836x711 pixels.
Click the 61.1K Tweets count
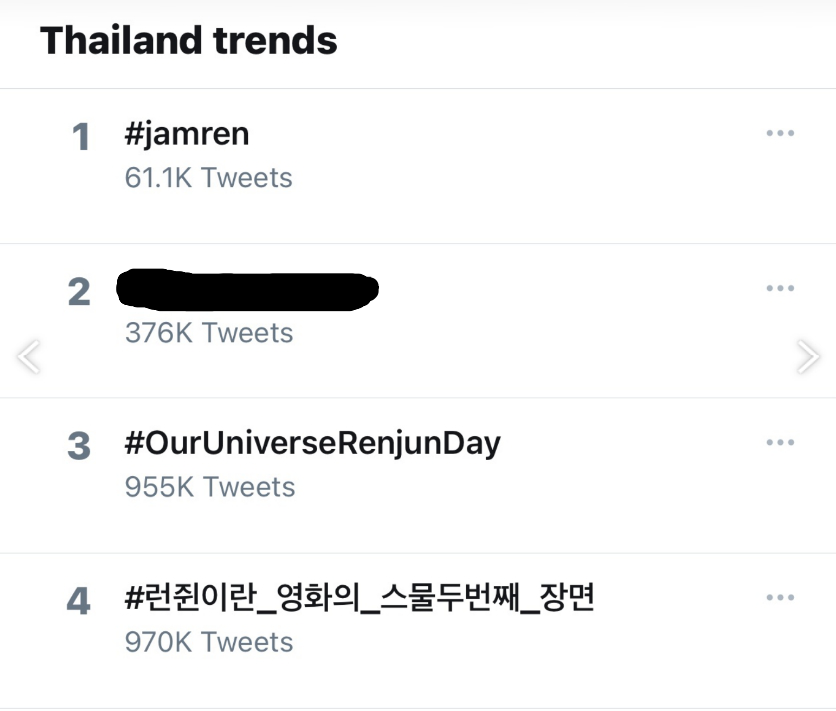208,178
